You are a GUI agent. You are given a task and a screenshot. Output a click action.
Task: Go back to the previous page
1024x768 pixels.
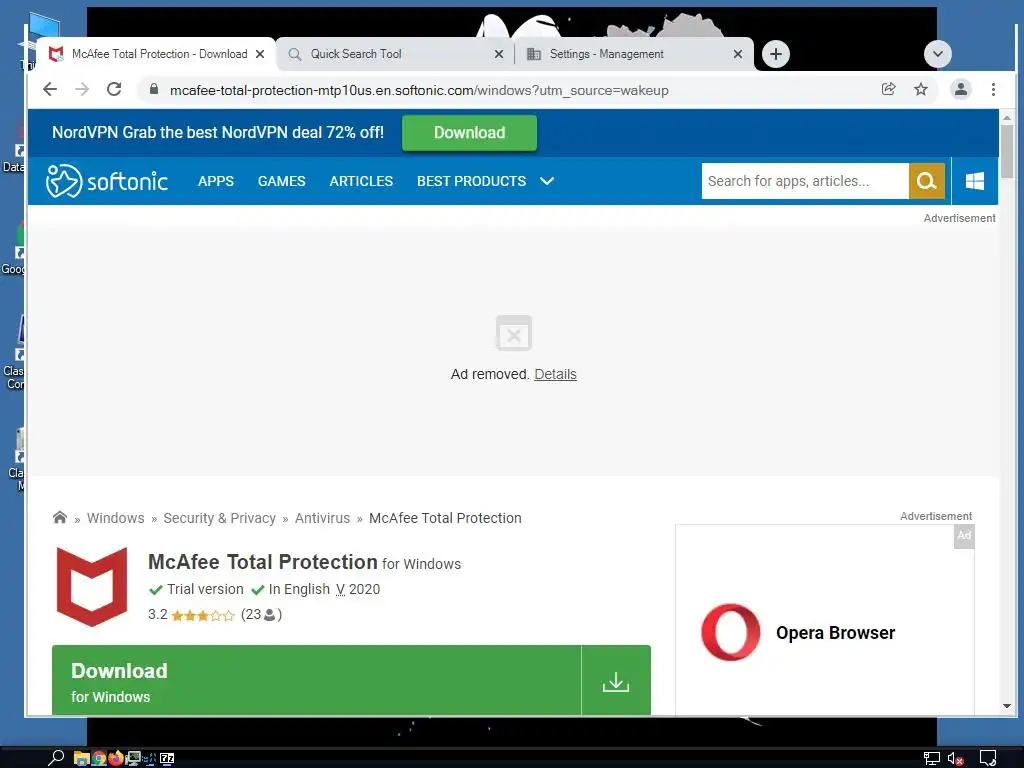point(50,89)
